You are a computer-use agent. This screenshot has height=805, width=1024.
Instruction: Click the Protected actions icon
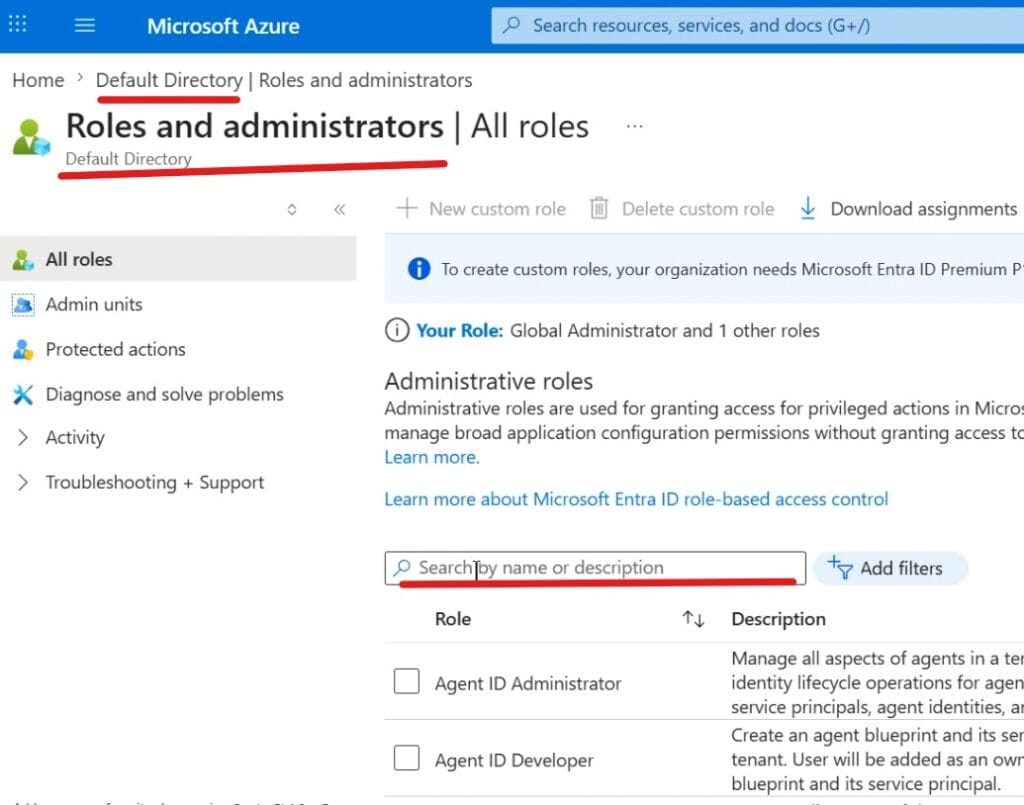point(23,350)
